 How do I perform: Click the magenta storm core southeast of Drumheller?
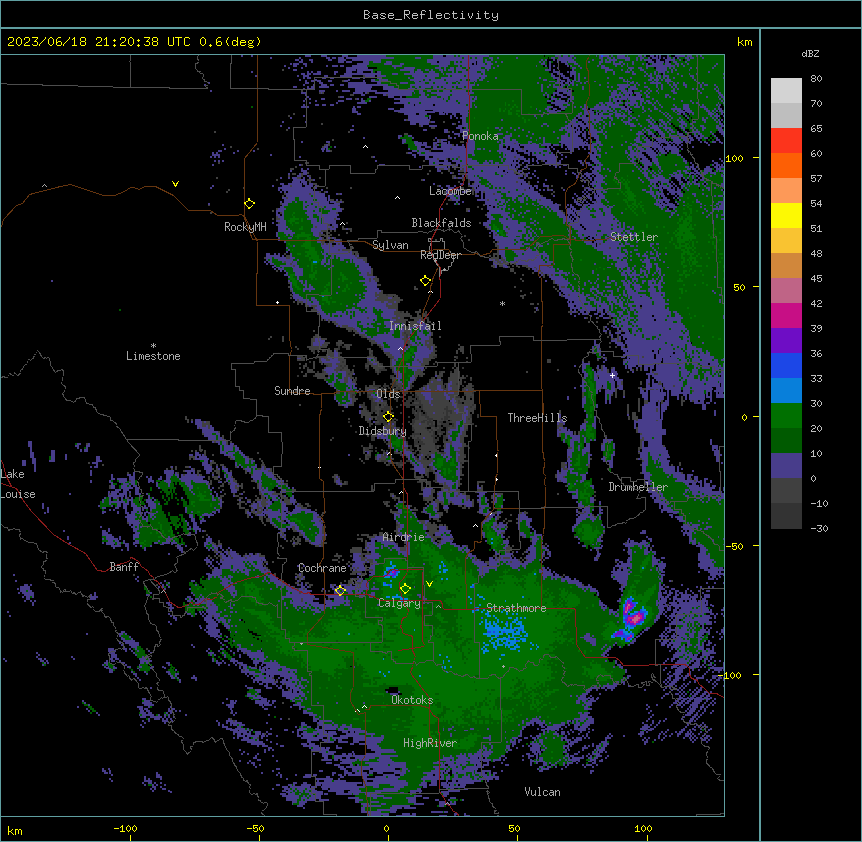tap(634, 618)
